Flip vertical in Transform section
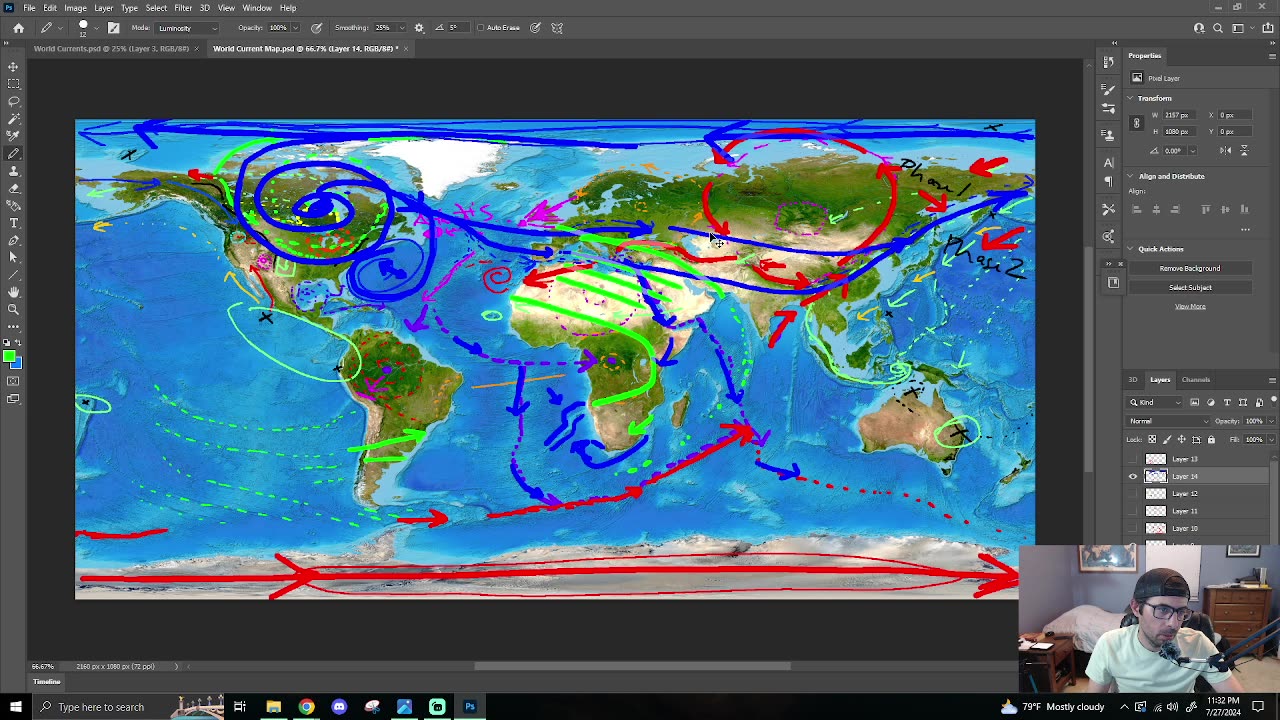1280x720 pixels. coord(1244,150)
